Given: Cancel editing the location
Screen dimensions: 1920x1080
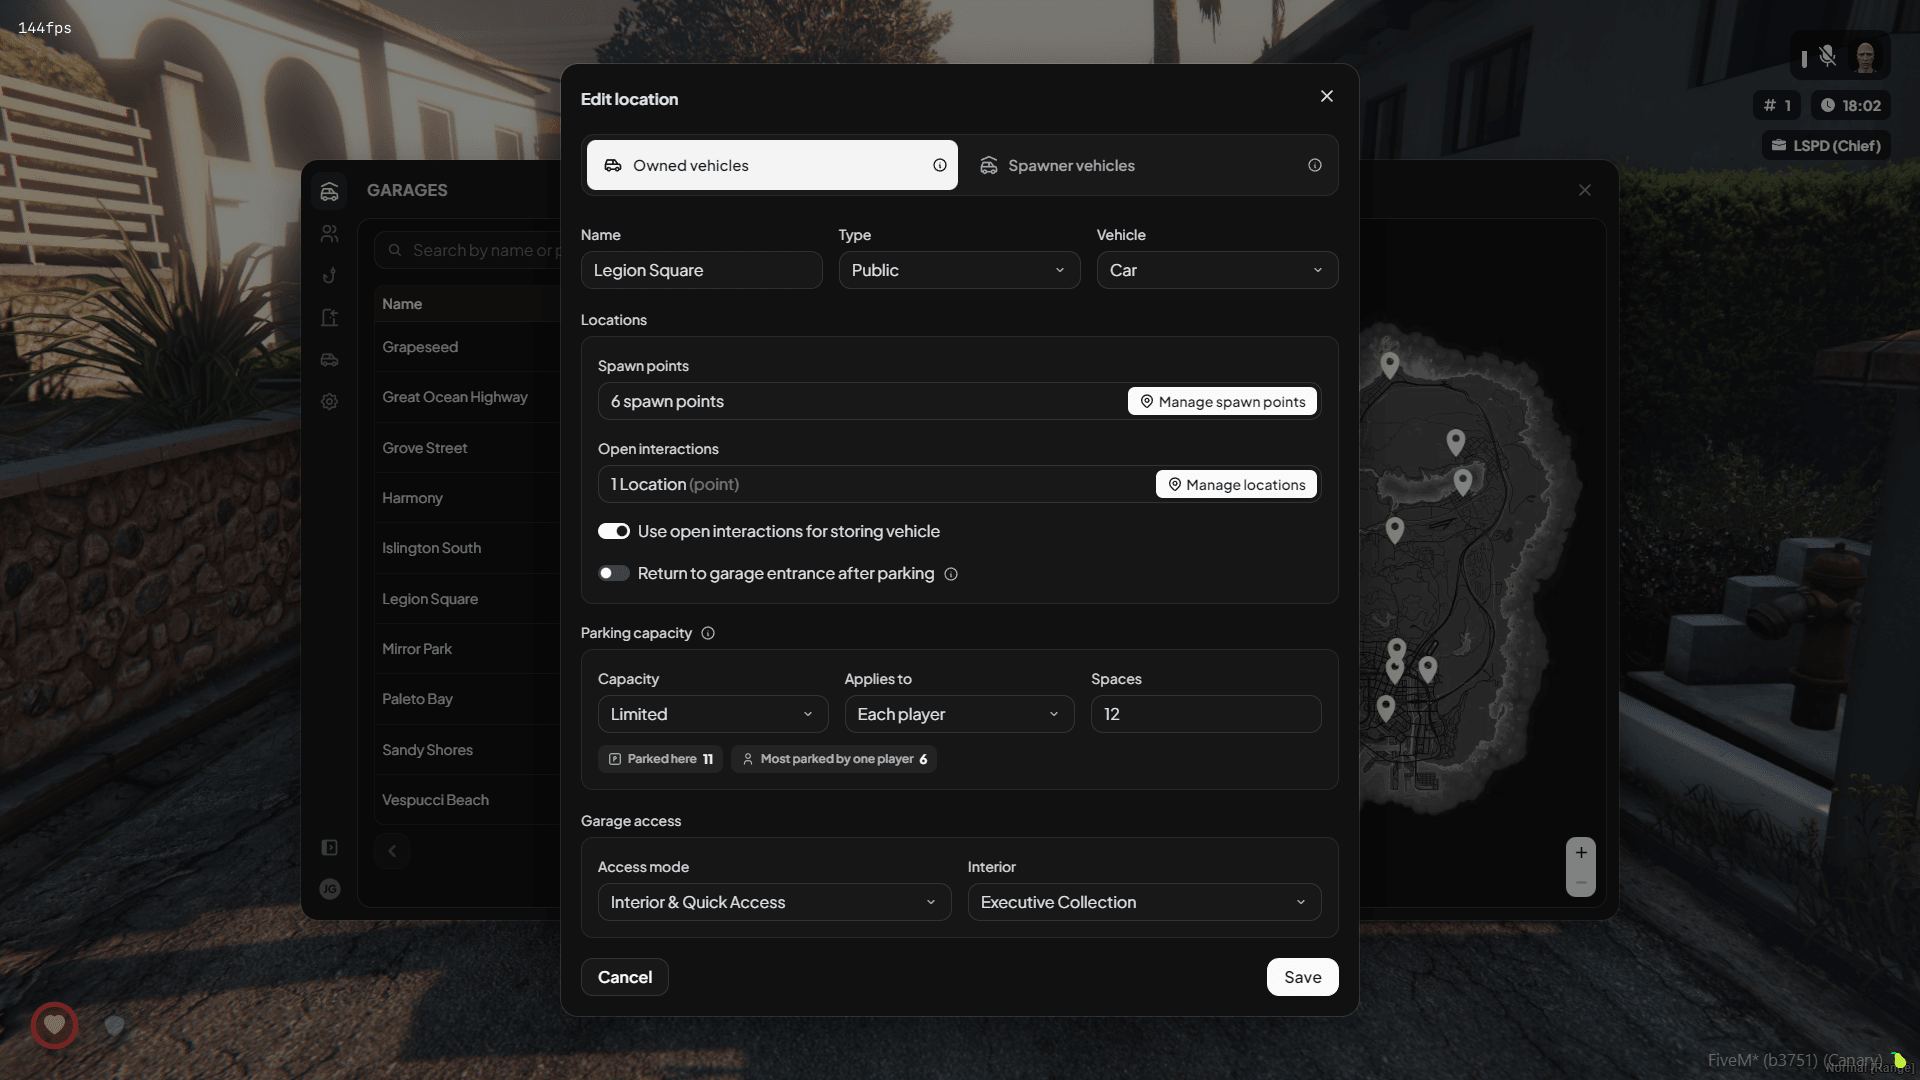Looking at the screenshot, I should (x=625, y=977).
